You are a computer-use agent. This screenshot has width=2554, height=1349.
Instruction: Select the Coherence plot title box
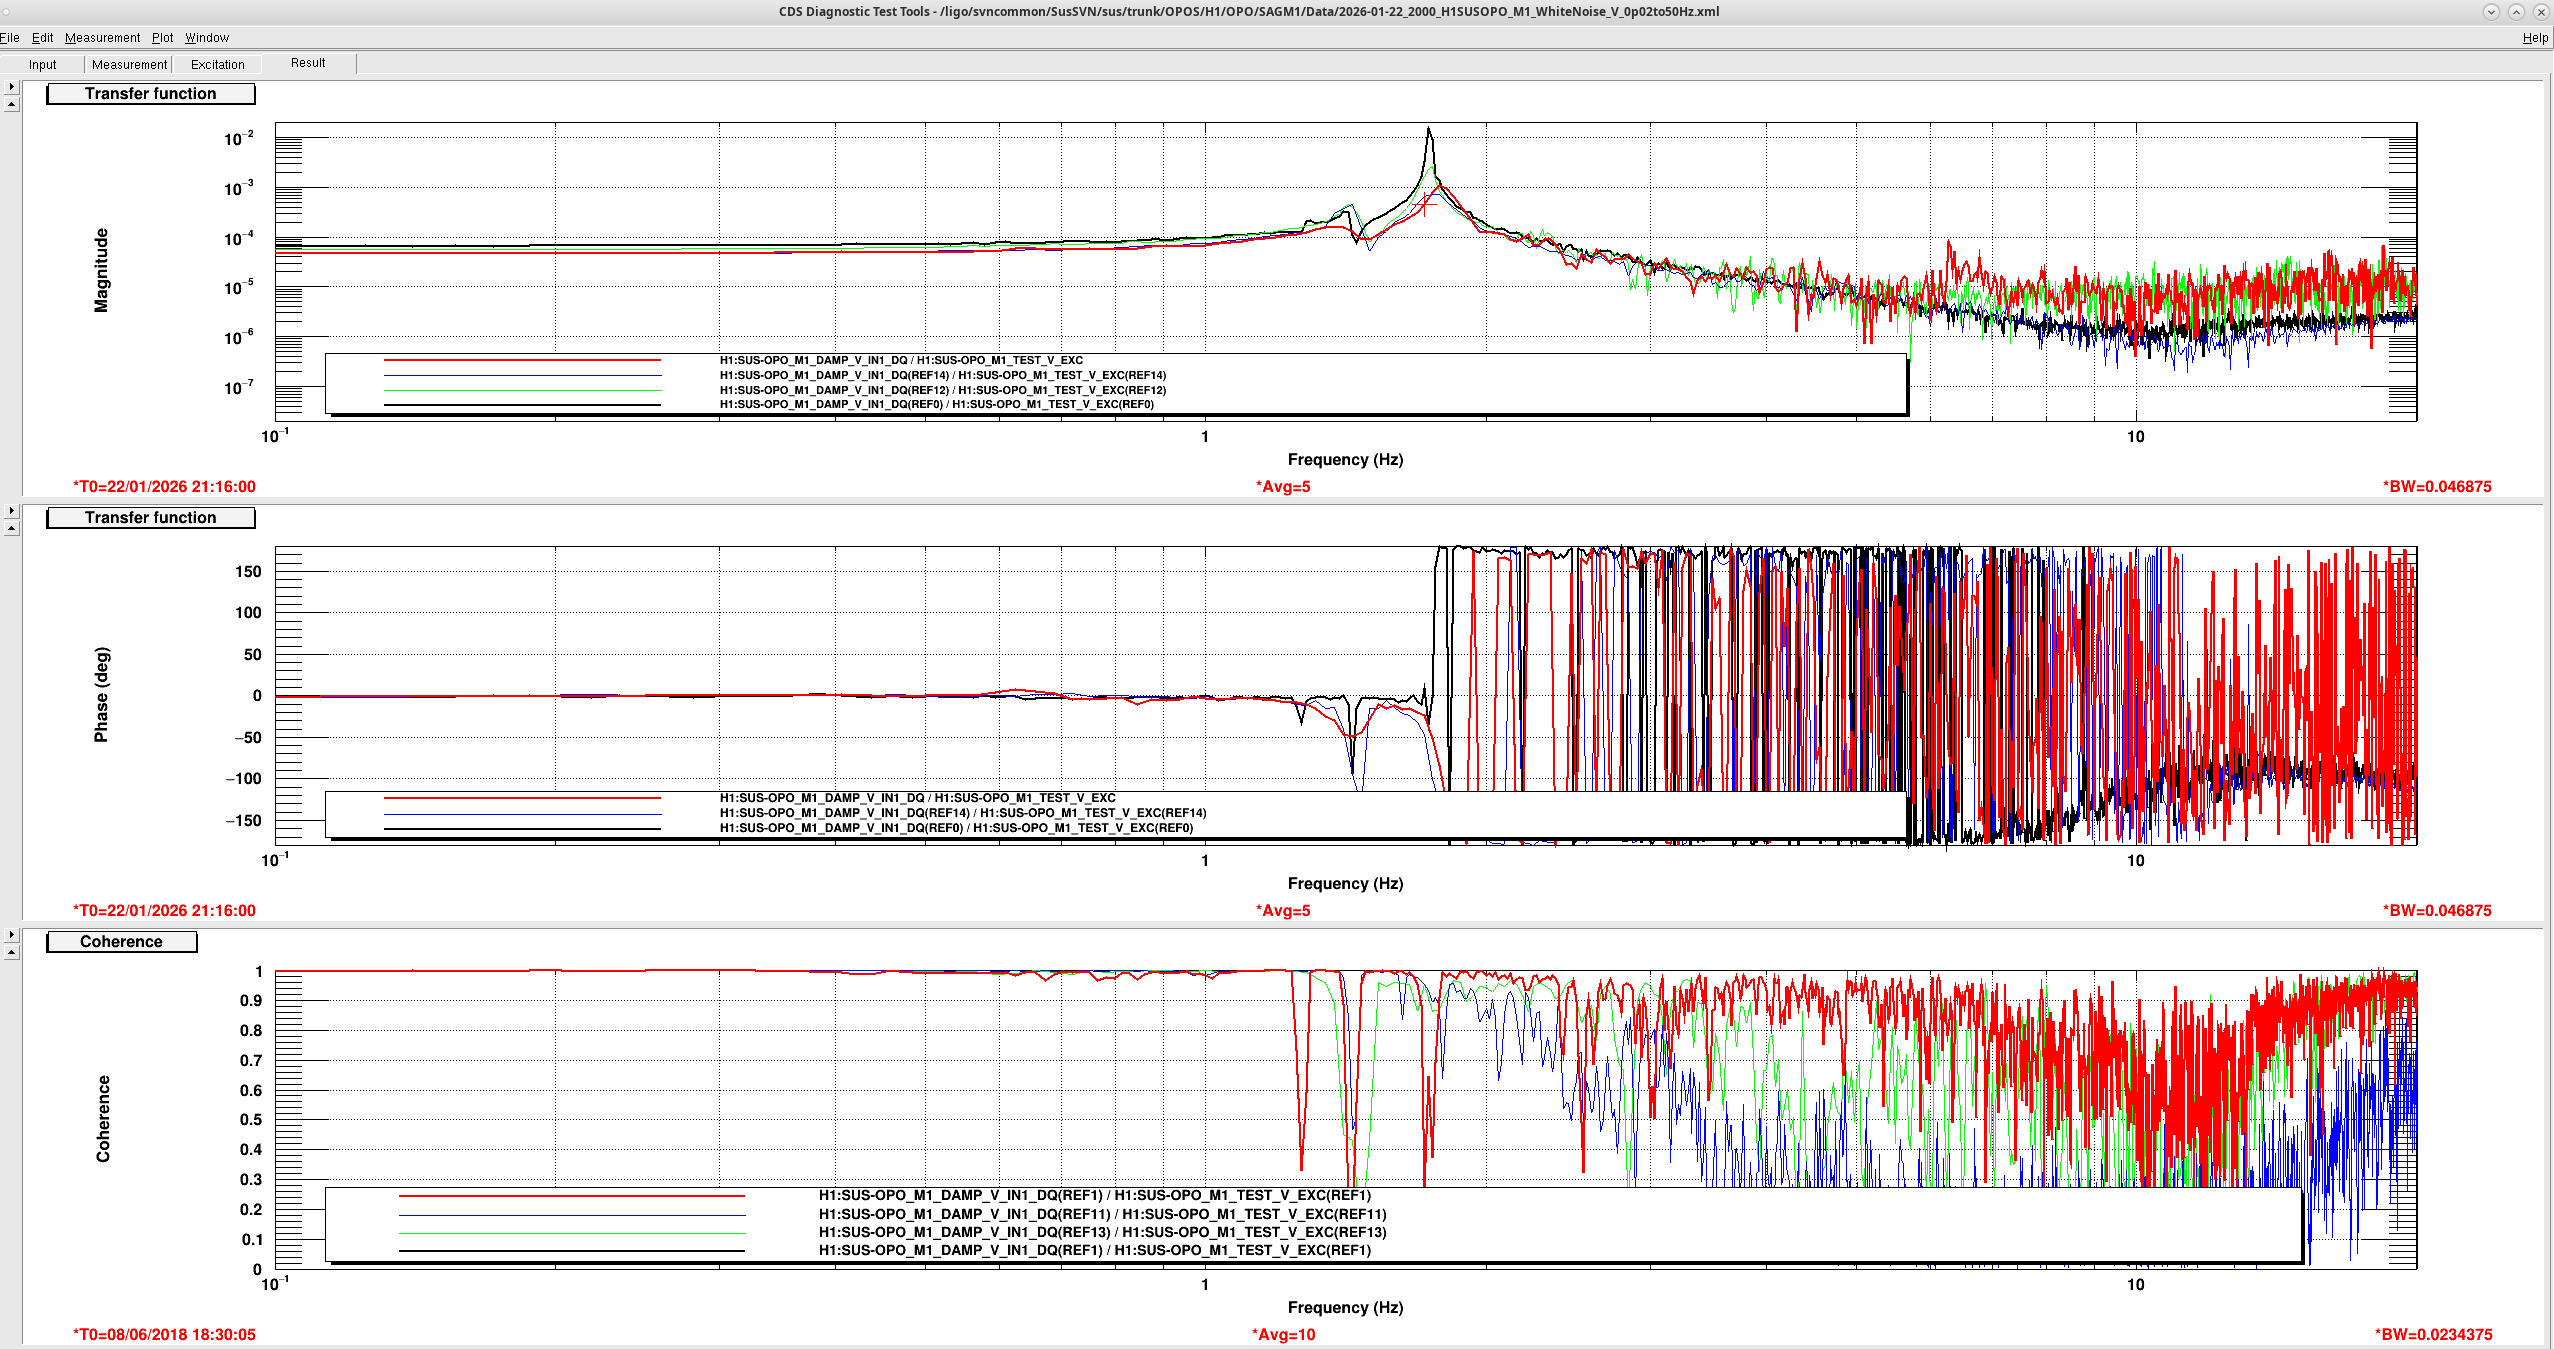pyautogui.click(x=121, y=942)
